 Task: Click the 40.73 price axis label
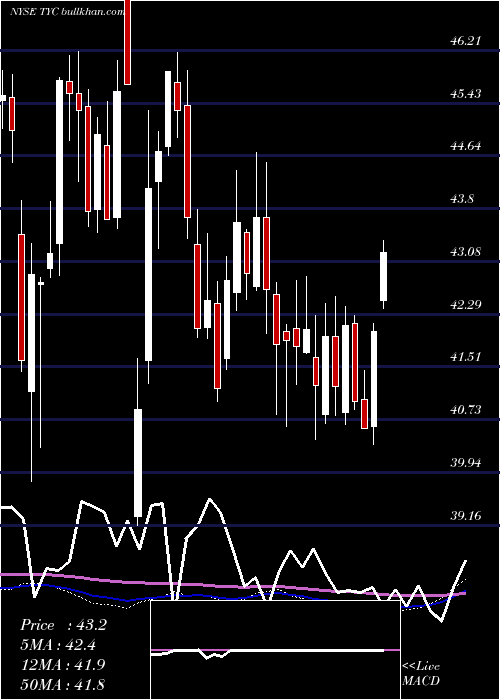[x=466, y=409]
